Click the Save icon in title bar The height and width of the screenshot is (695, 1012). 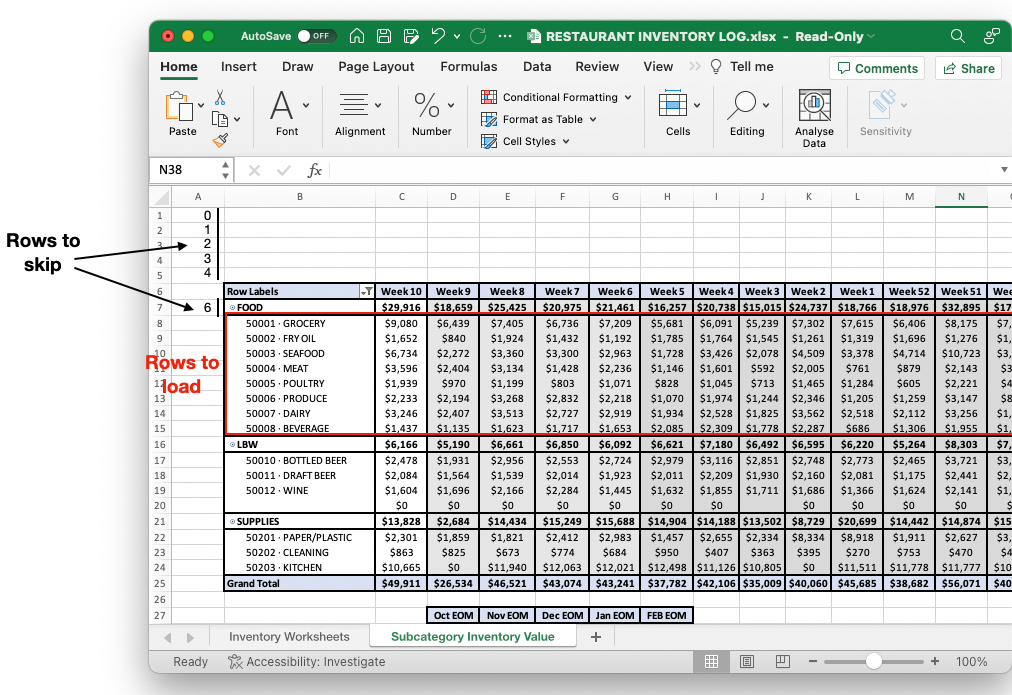coord(384,36)
